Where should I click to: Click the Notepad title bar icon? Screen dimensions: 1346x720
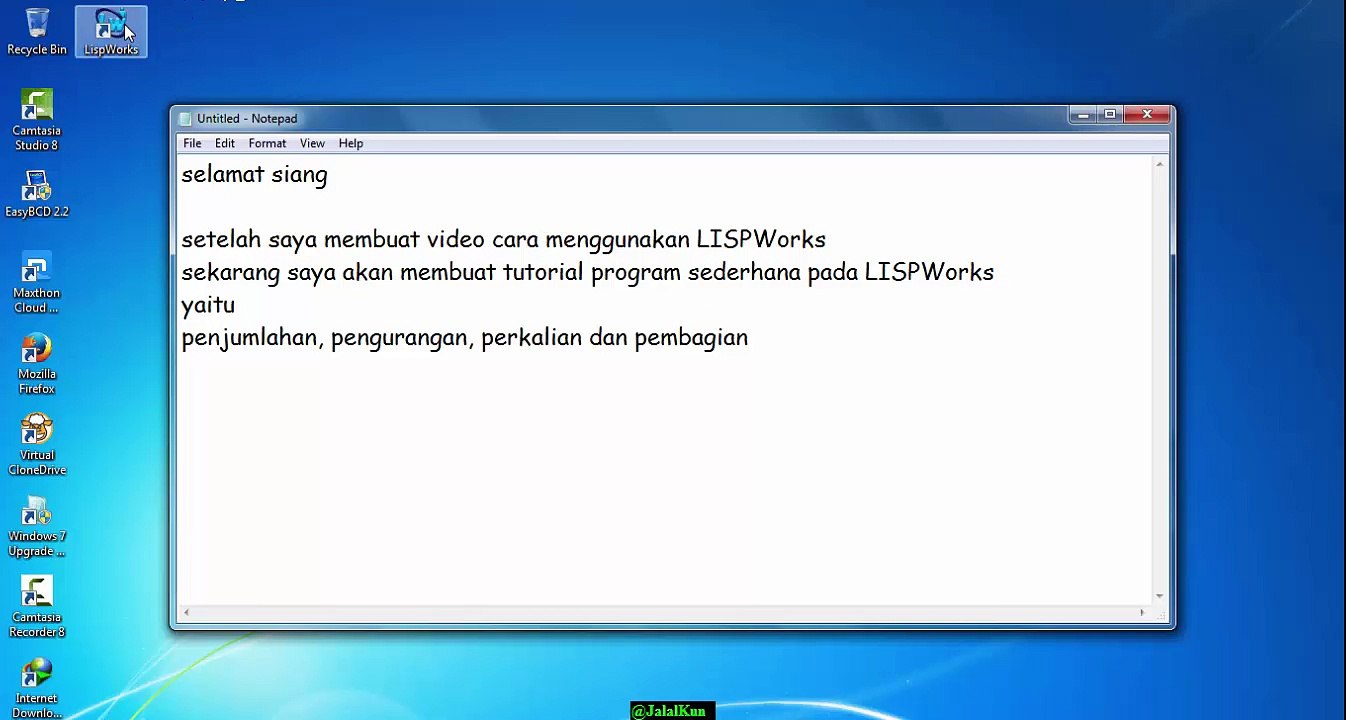coord(185,118)
